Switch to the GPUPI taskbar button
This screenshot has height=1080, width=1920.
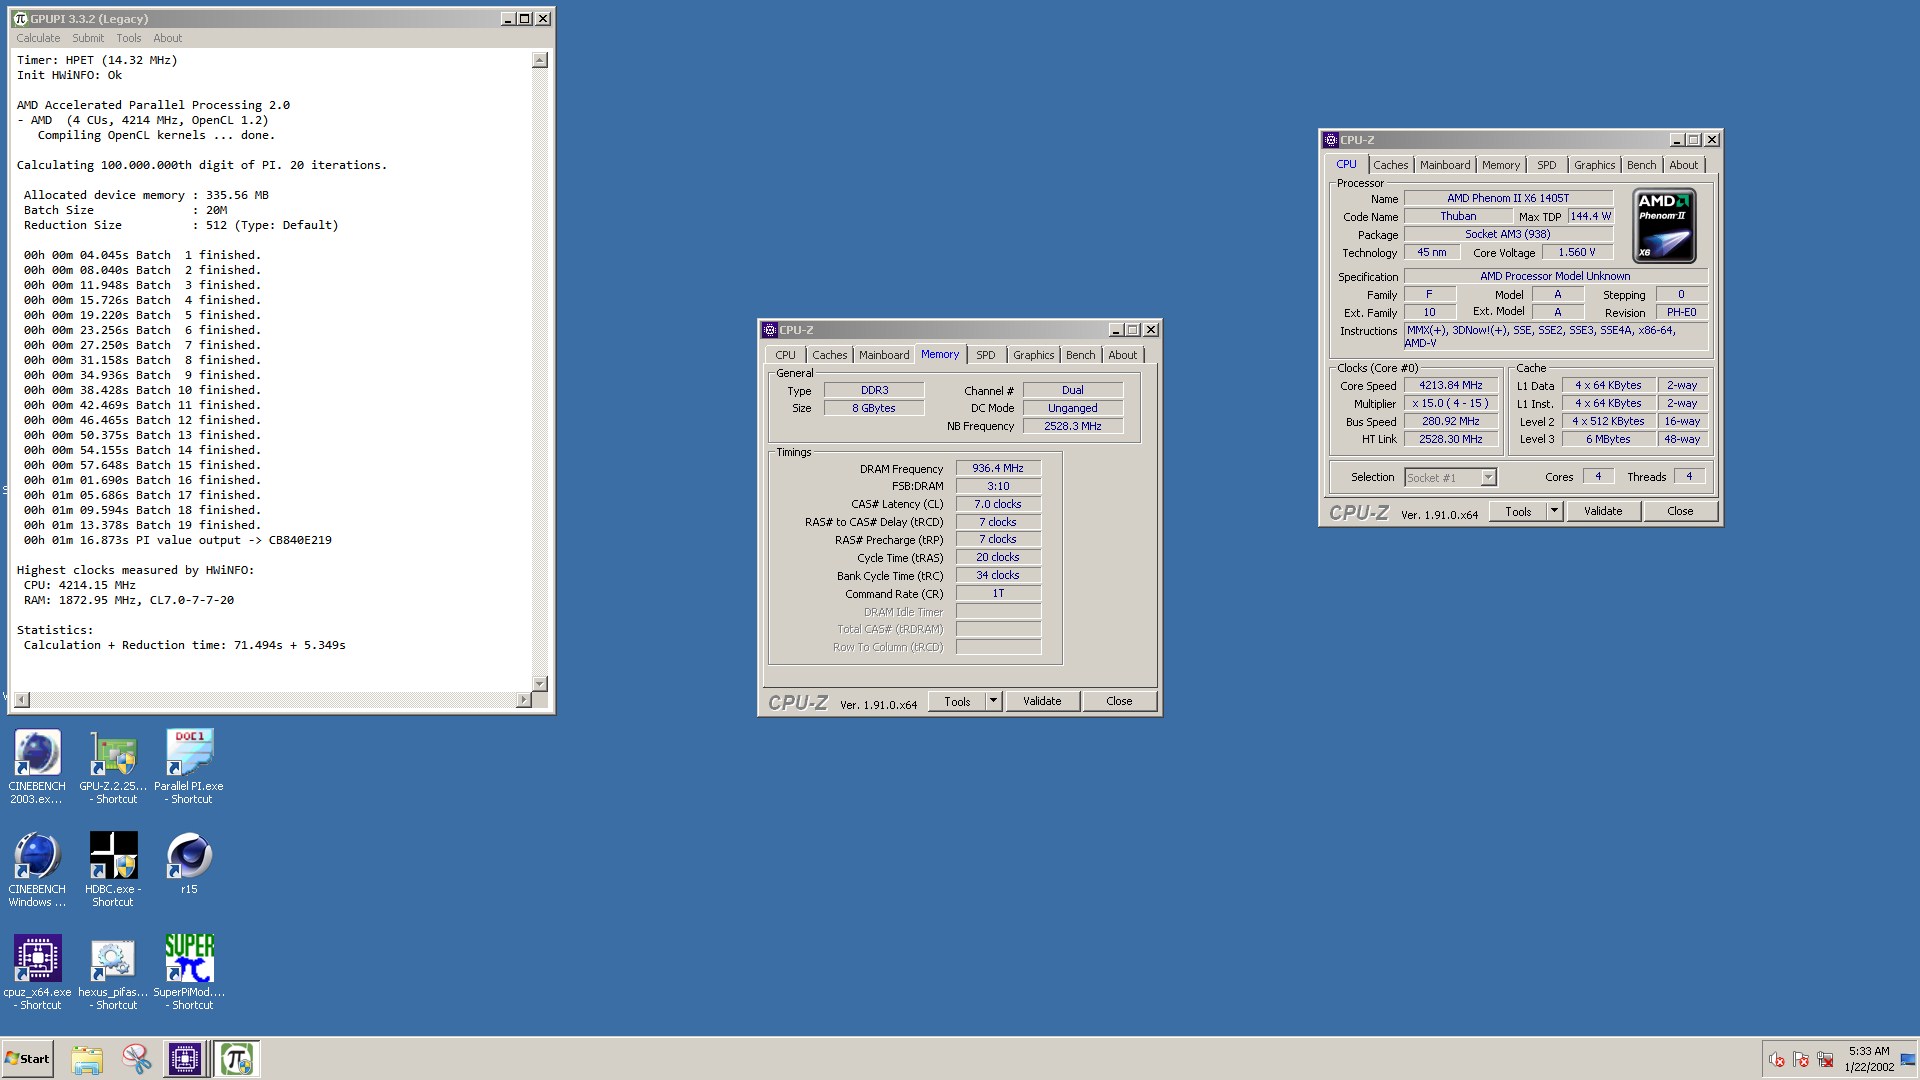click(237, 1059)
